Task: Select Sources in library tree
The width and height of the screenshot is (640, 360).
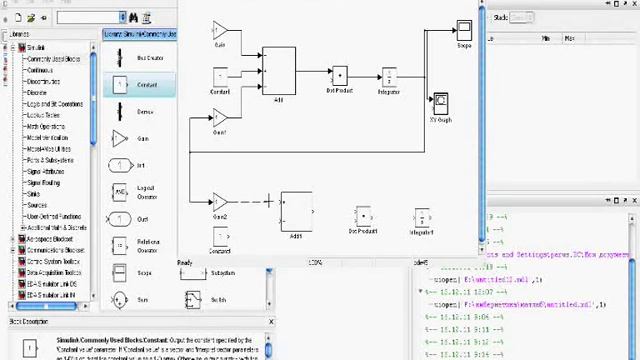Action: tap(37, 205)
